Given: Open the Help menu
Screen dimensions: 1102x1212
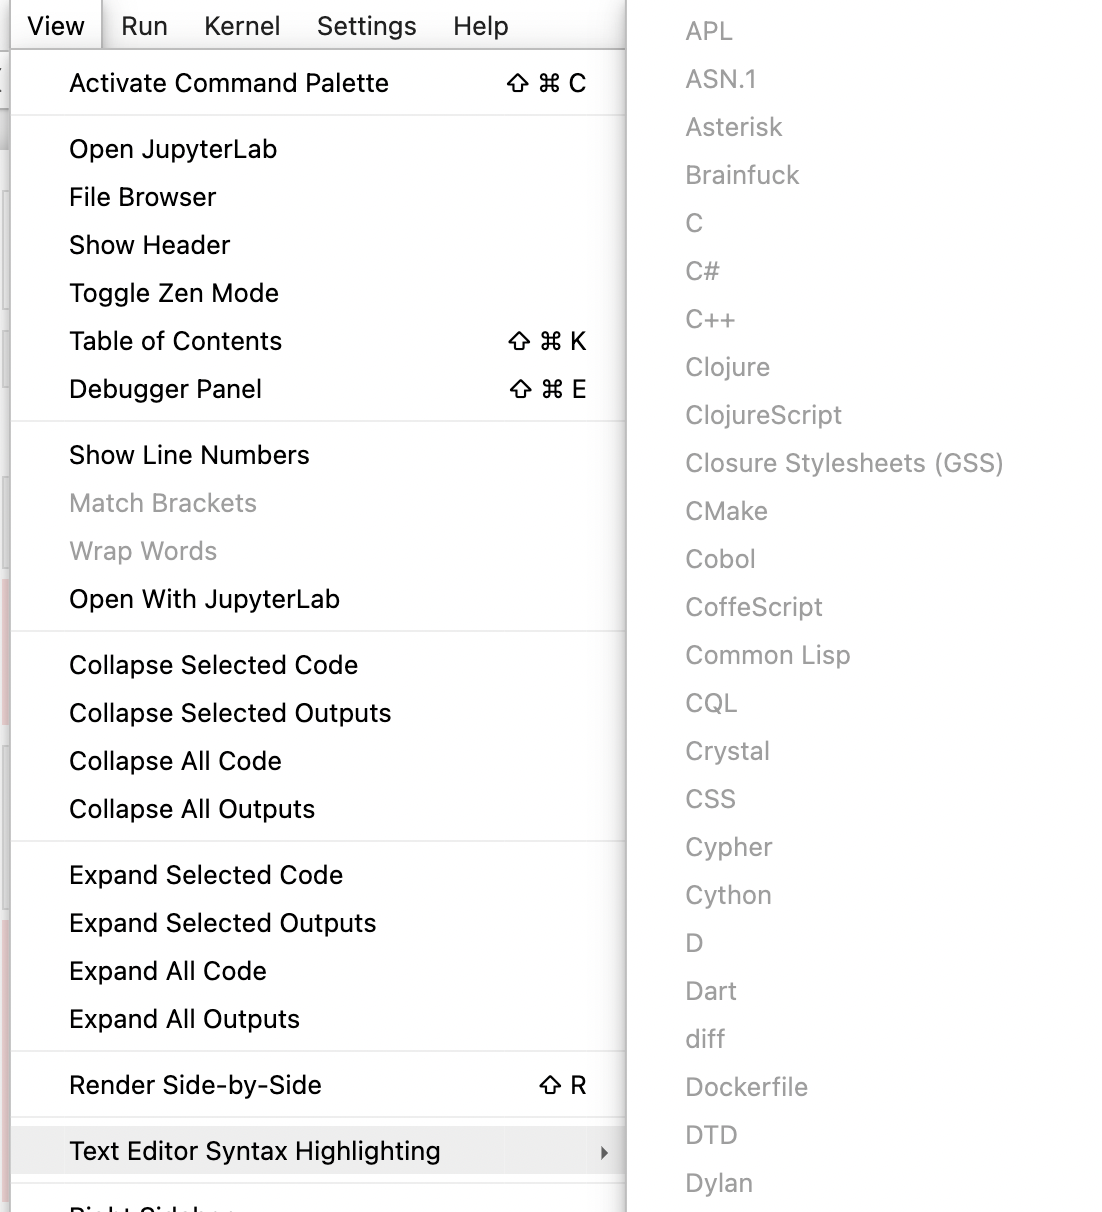Looking at the screenshot, I should pyautogui.click(x=481, y=26).
